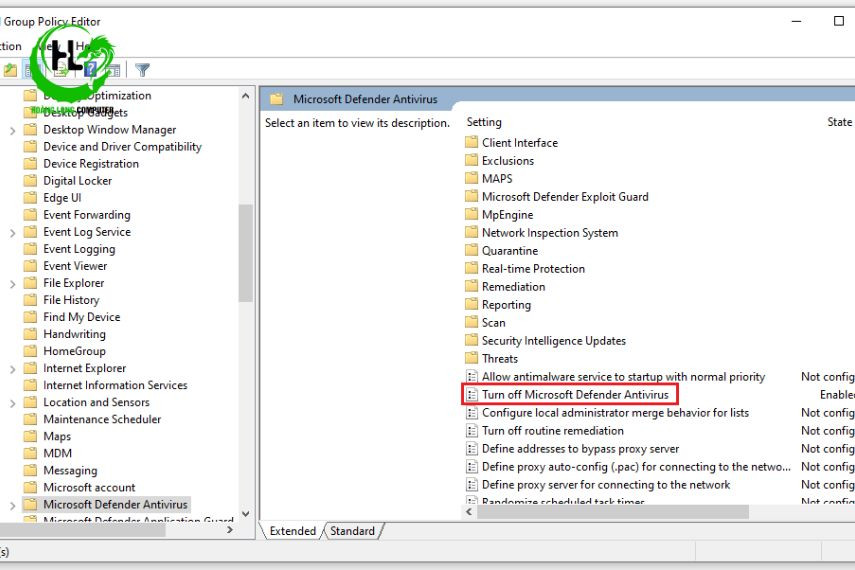
Task: Select Microsoft Defender Exploit Guard folder
Action: coord(565,196)
